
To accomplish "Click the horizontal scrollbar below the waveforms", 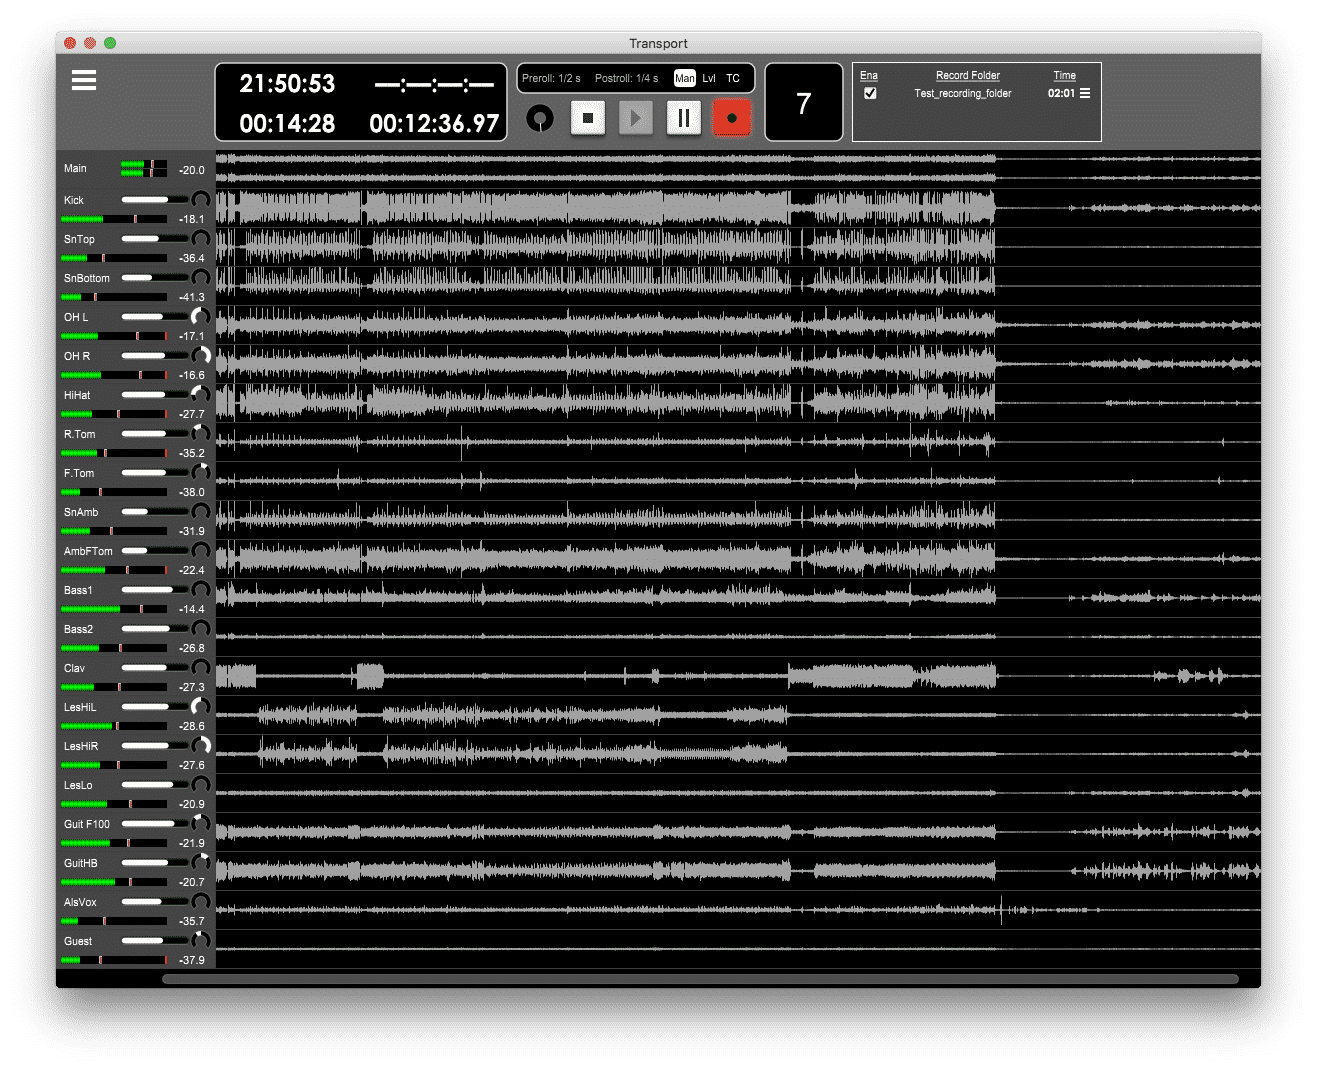I will pos(700,979).
